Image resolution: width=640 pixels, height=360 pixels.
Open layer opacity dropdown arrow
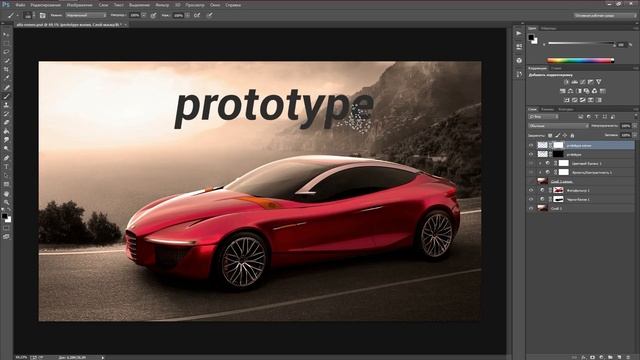634,126
